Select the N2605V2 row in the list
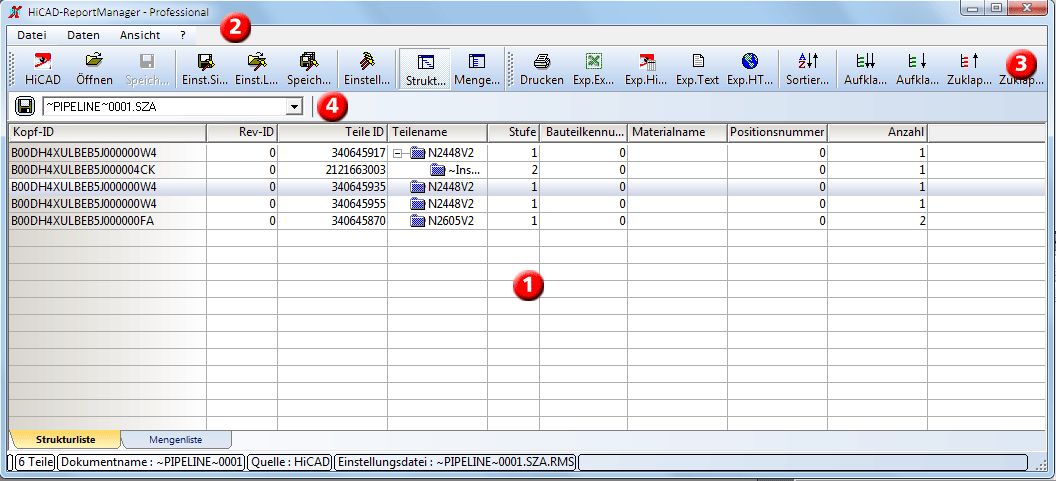The image size is (1056, 481). pyautogui.click(x=450, y=221)
